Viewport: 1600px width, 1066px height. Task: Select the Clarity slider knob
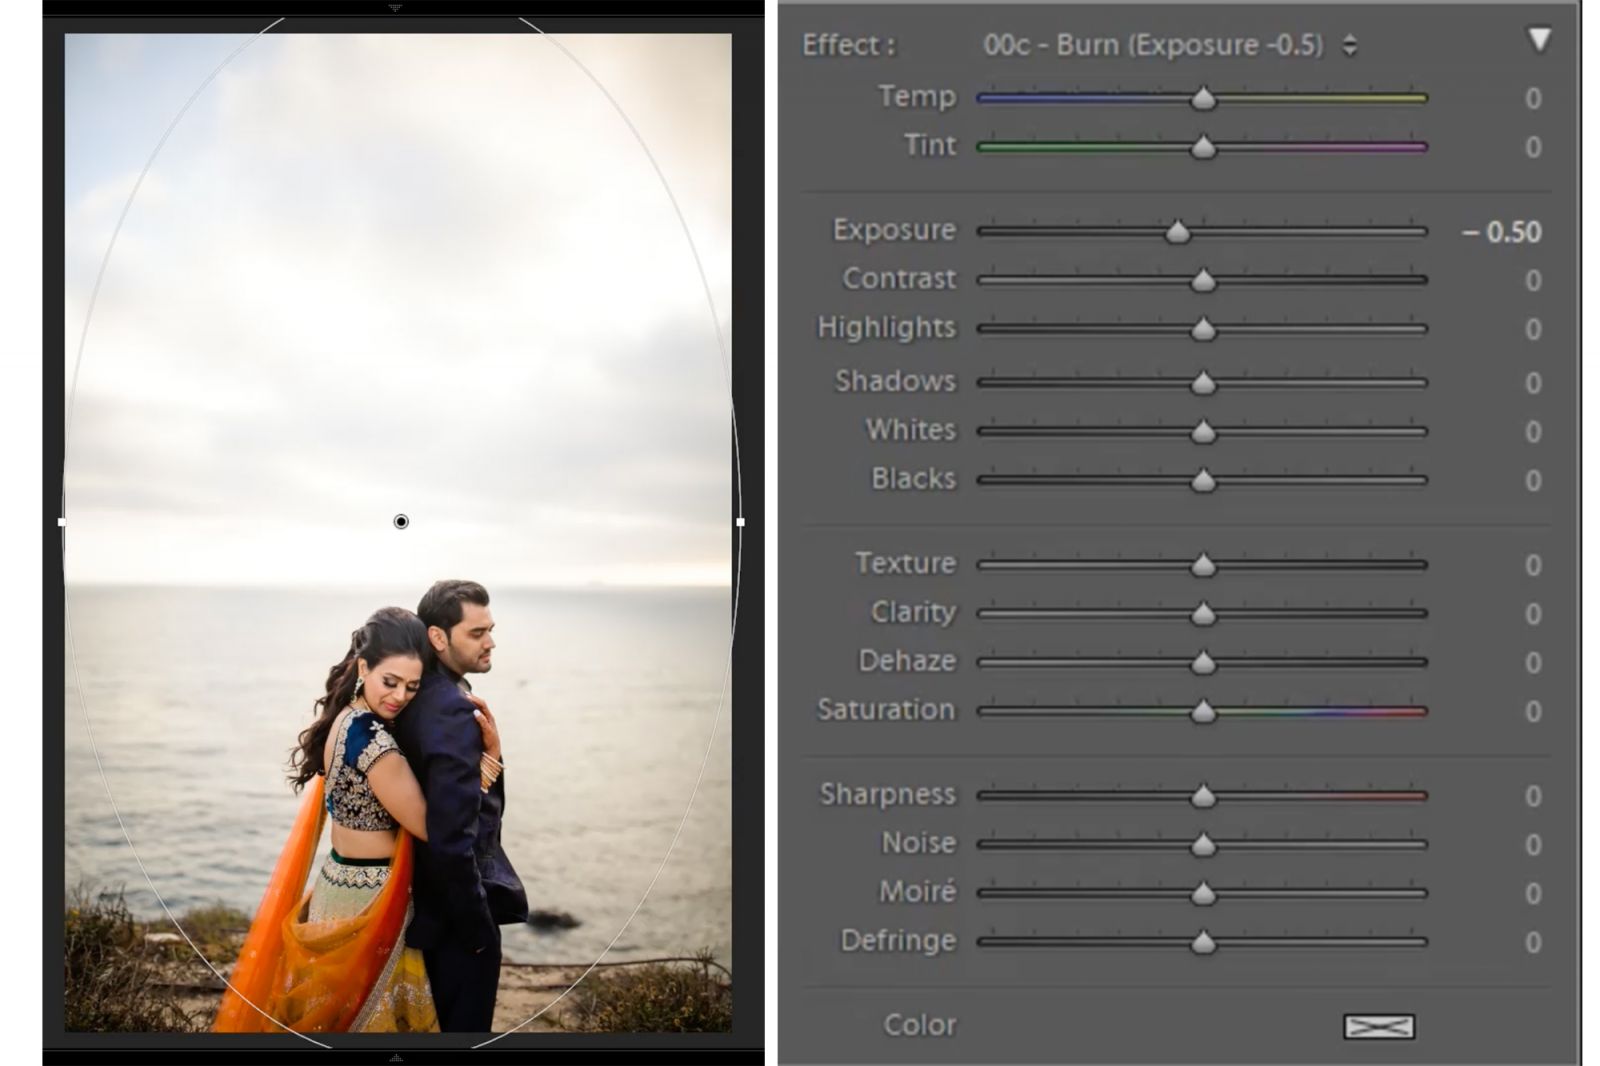[x=1202, y=612]
